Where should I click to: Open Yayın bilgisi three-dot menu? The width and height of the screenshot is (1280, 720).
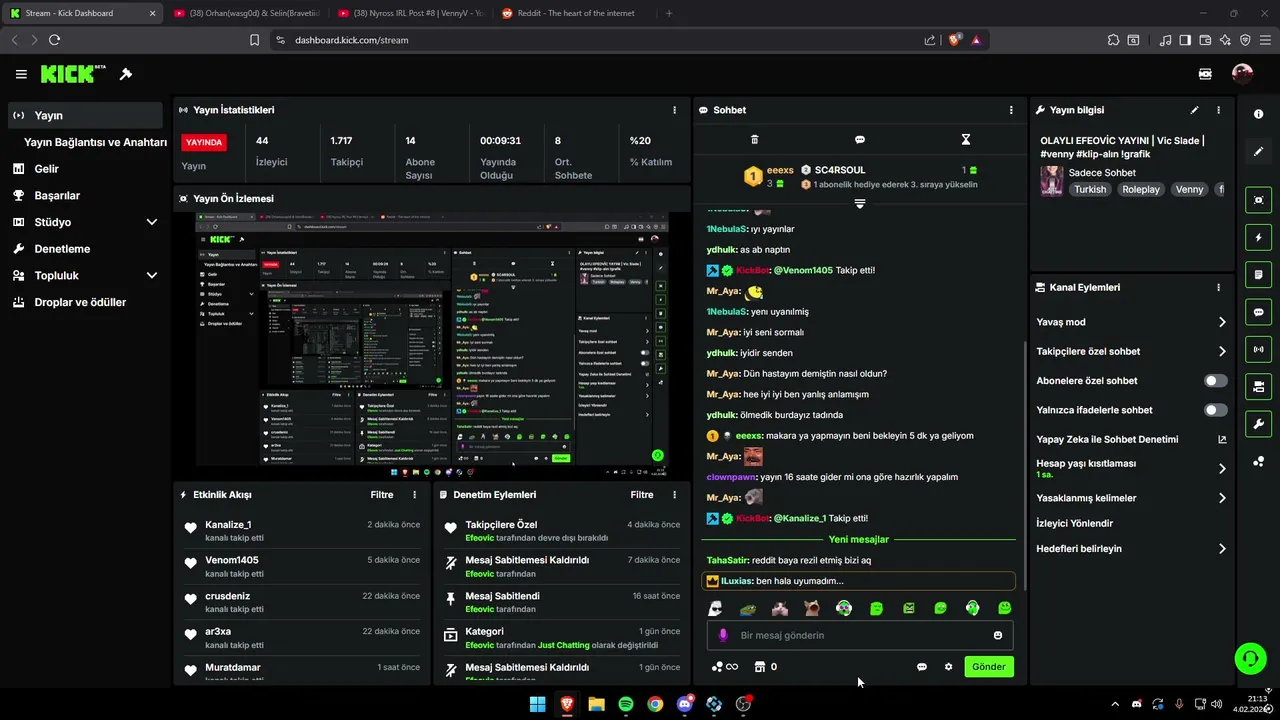coord(1218,110)
